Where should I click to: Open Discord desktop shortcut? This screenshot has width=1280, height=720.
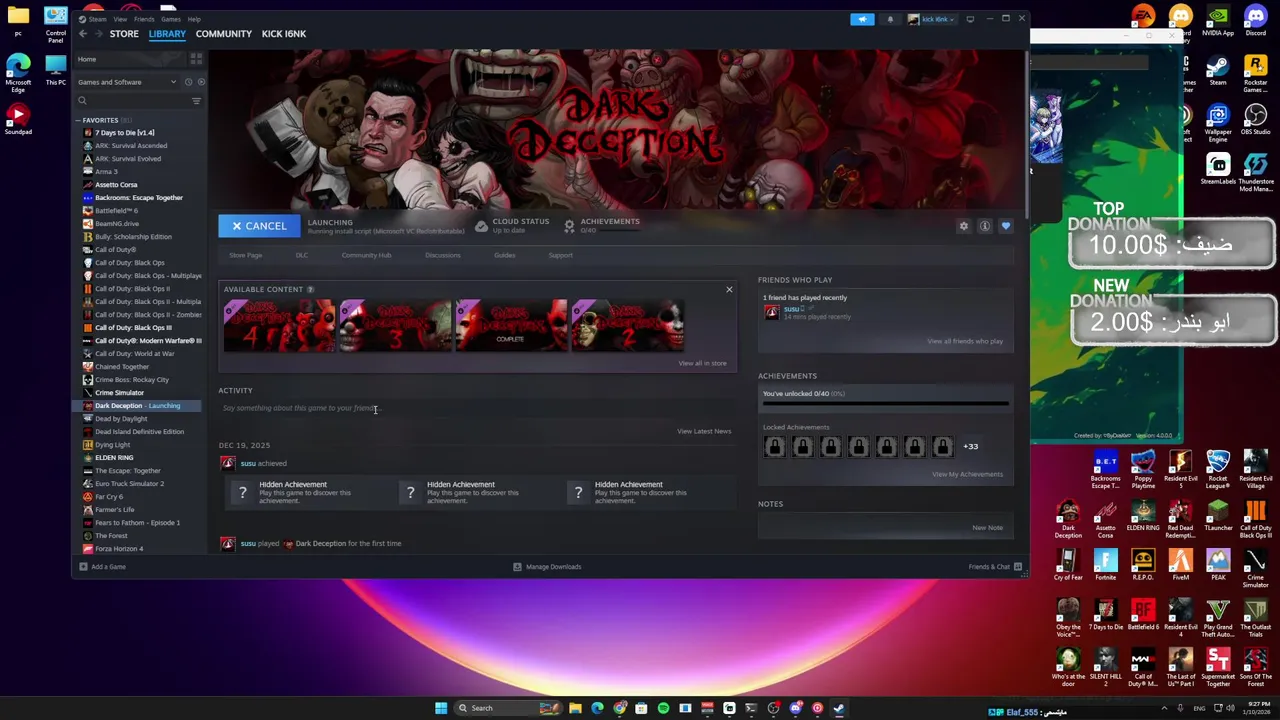coord(1255,20)
